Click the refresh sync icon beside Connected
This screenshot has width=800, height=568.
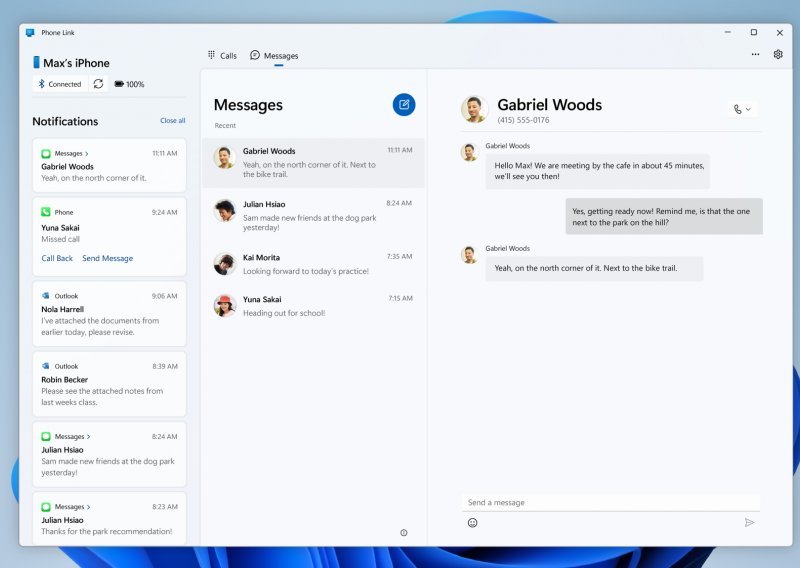(x=98, y=84)
